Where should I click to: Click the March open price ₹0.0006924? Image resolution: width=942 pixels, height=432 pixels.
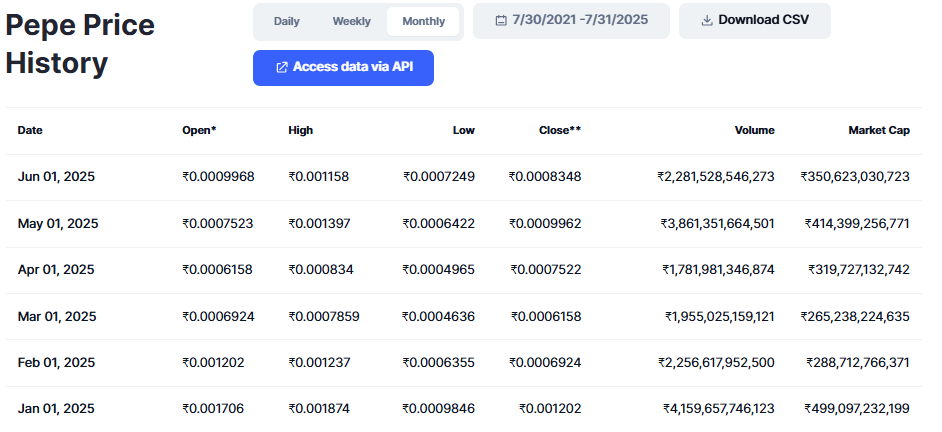click(218, 316)
